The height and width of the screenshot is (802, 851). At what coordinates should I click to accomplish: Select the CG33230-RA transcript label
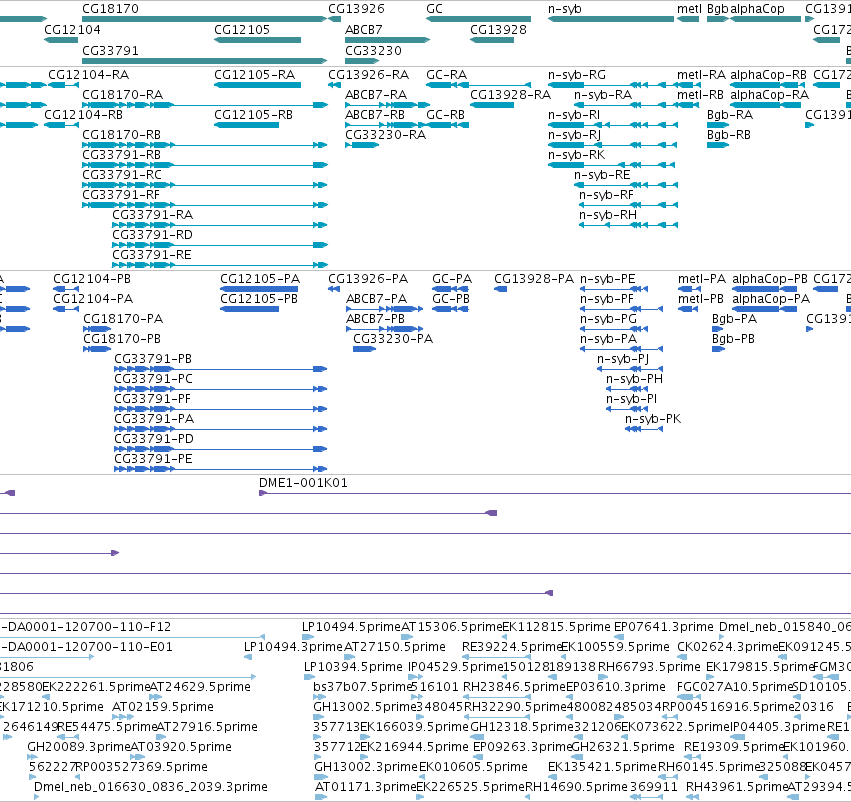385,135
